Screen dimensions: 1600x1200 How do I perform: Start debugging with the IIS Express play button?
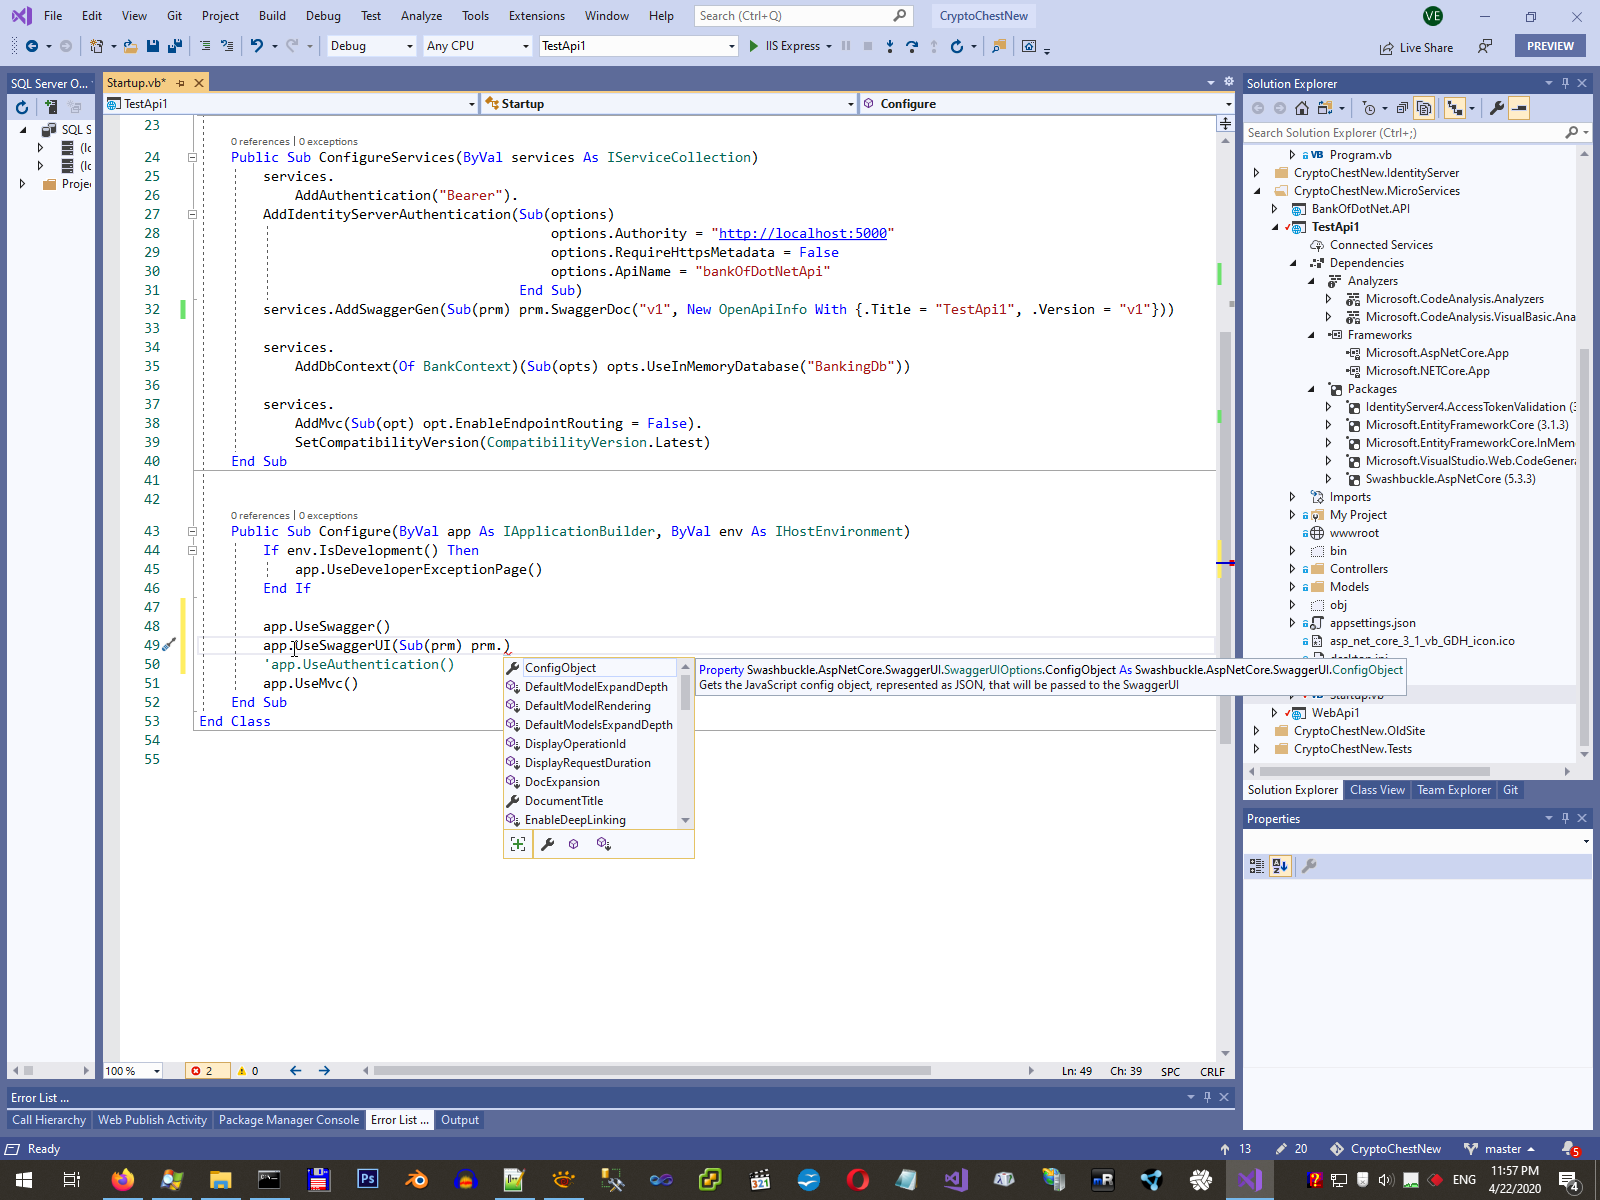[754, 46]
